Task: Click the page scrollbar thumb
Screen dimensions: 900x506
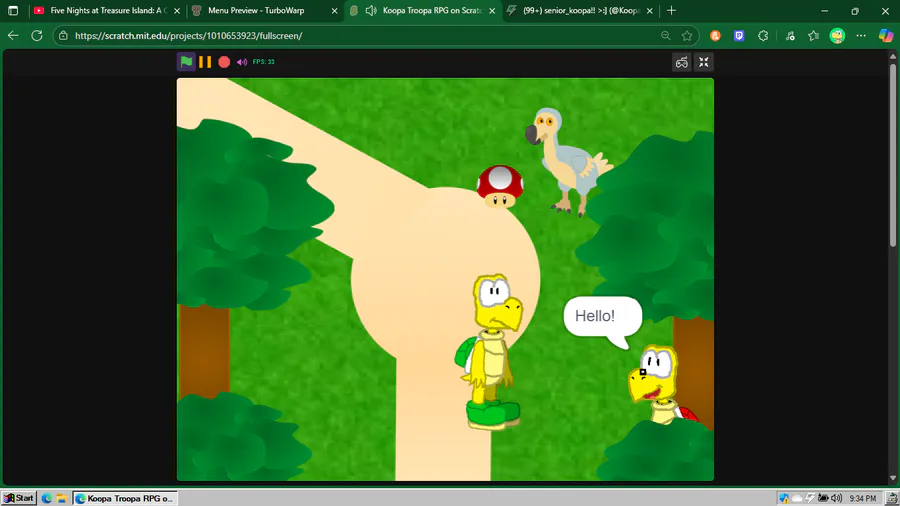Action: pos(893,155)
